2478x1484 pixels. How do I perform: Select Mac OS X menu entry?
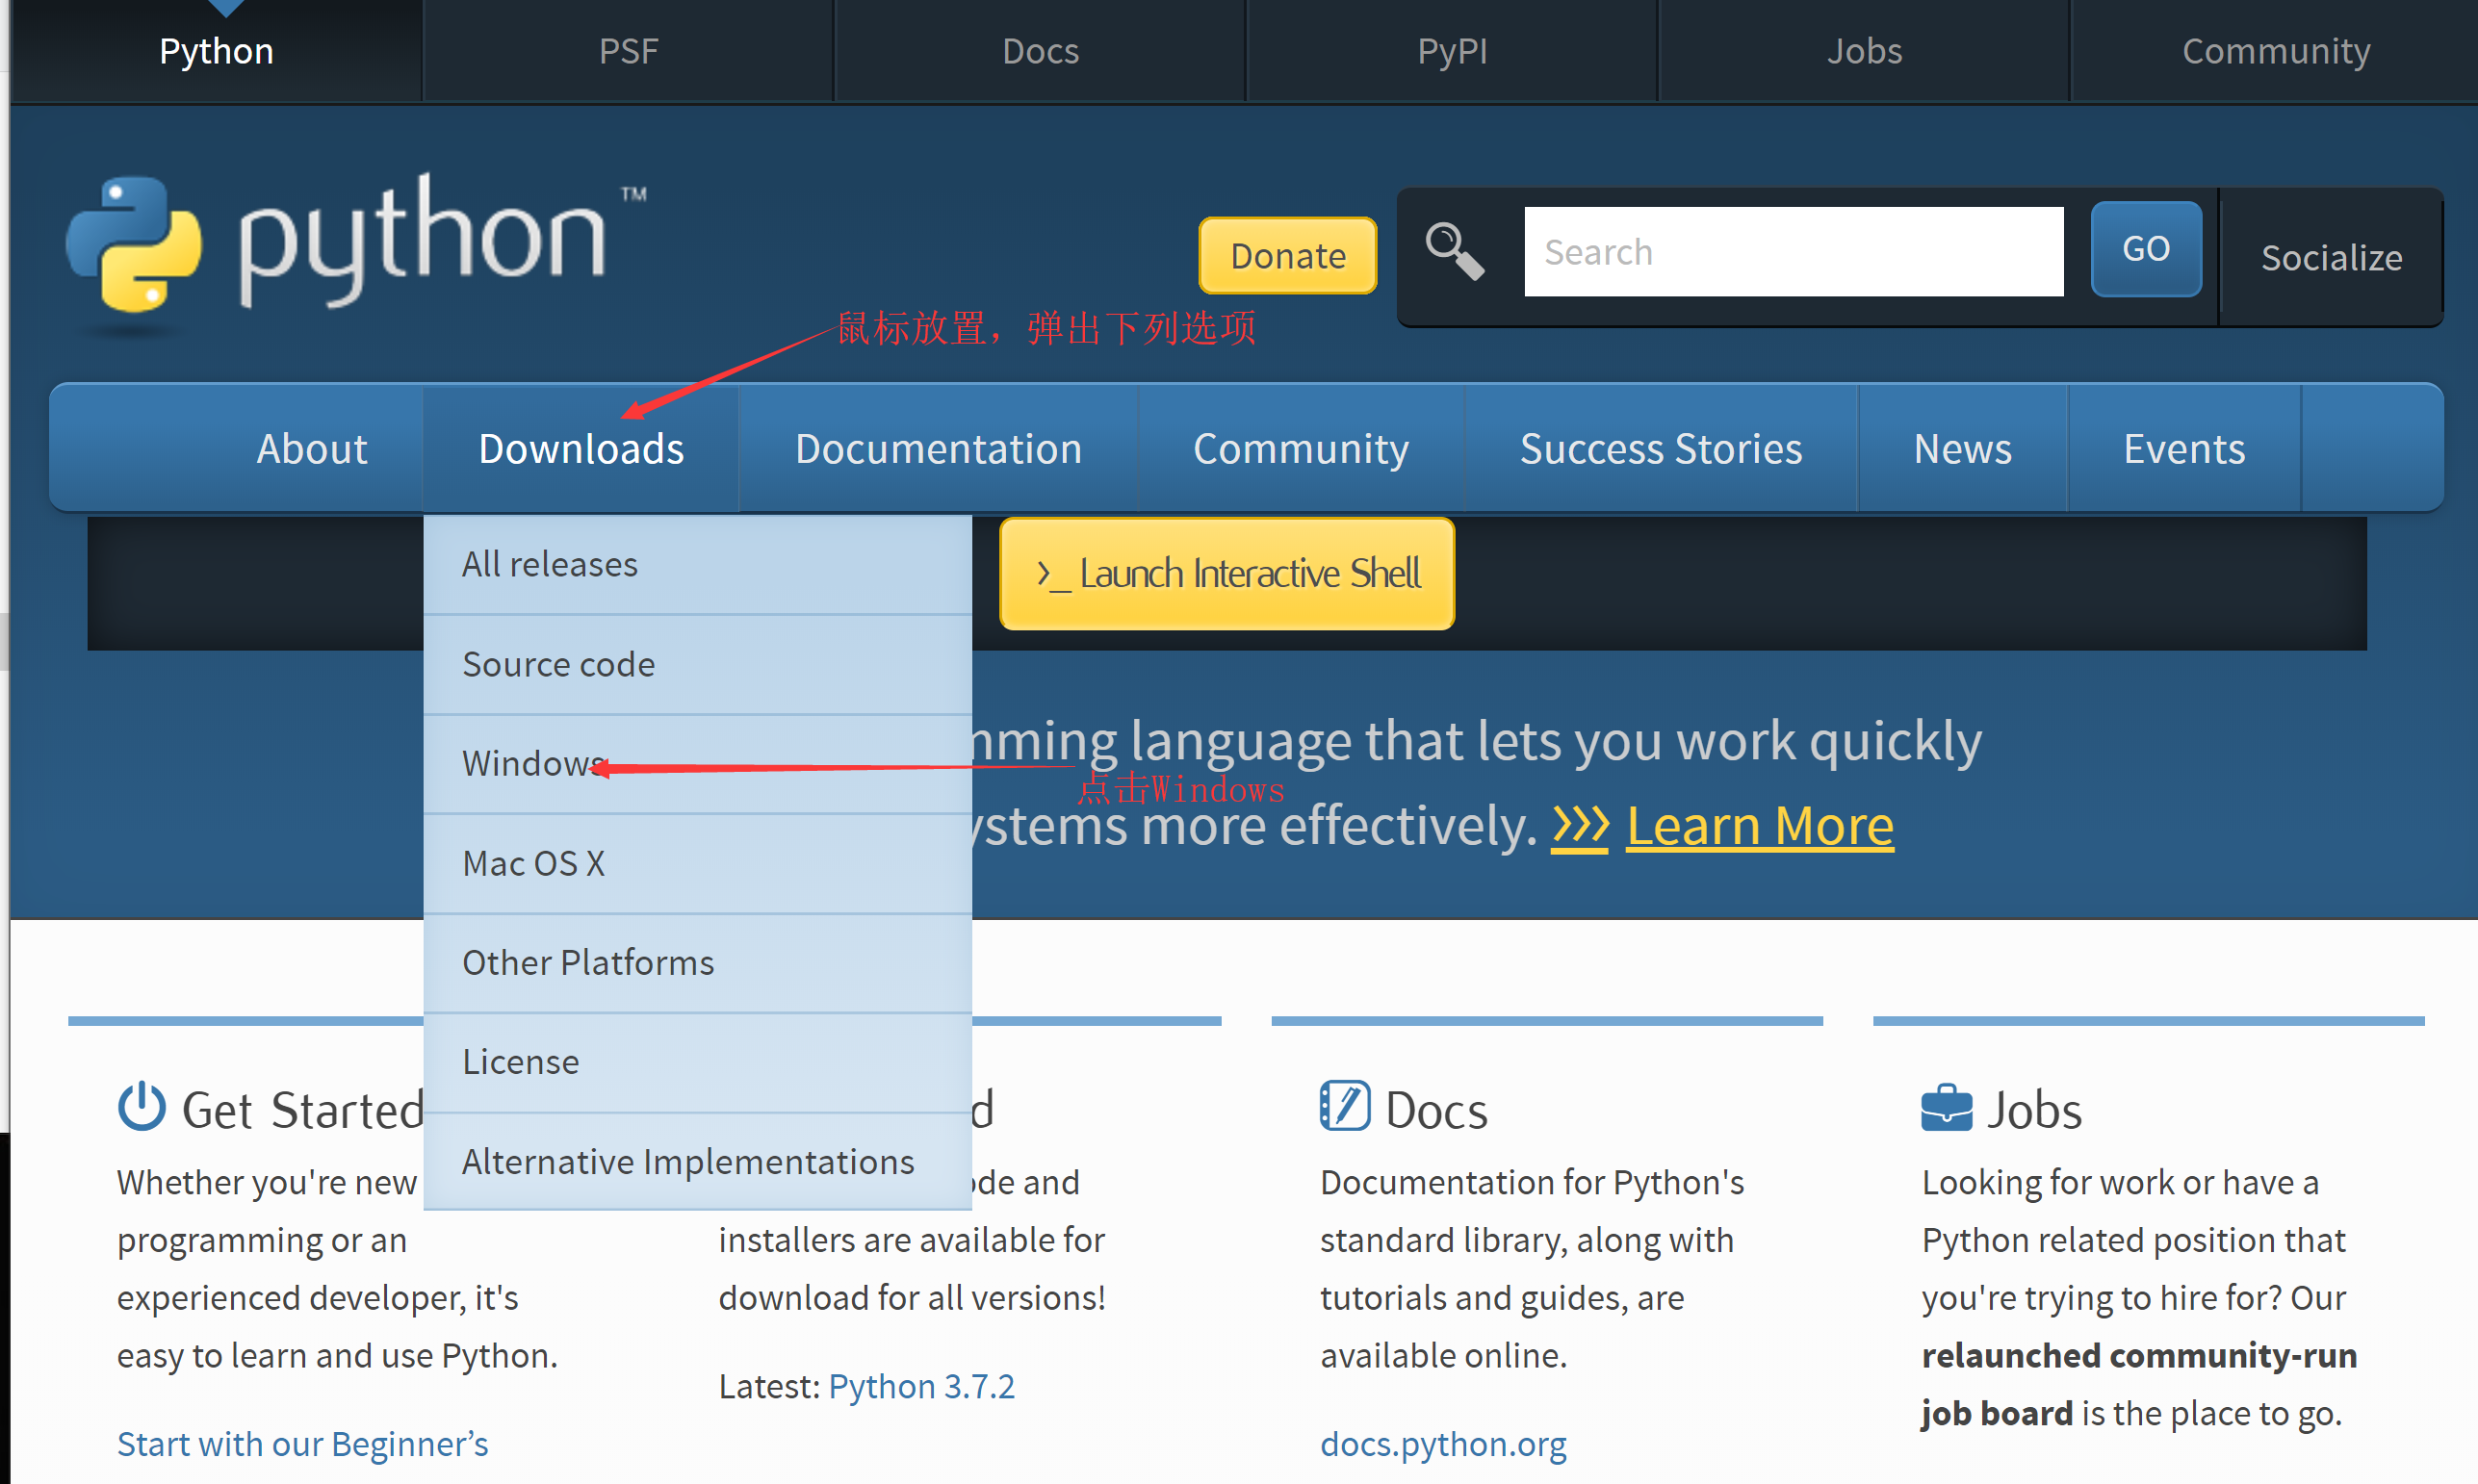533,863
